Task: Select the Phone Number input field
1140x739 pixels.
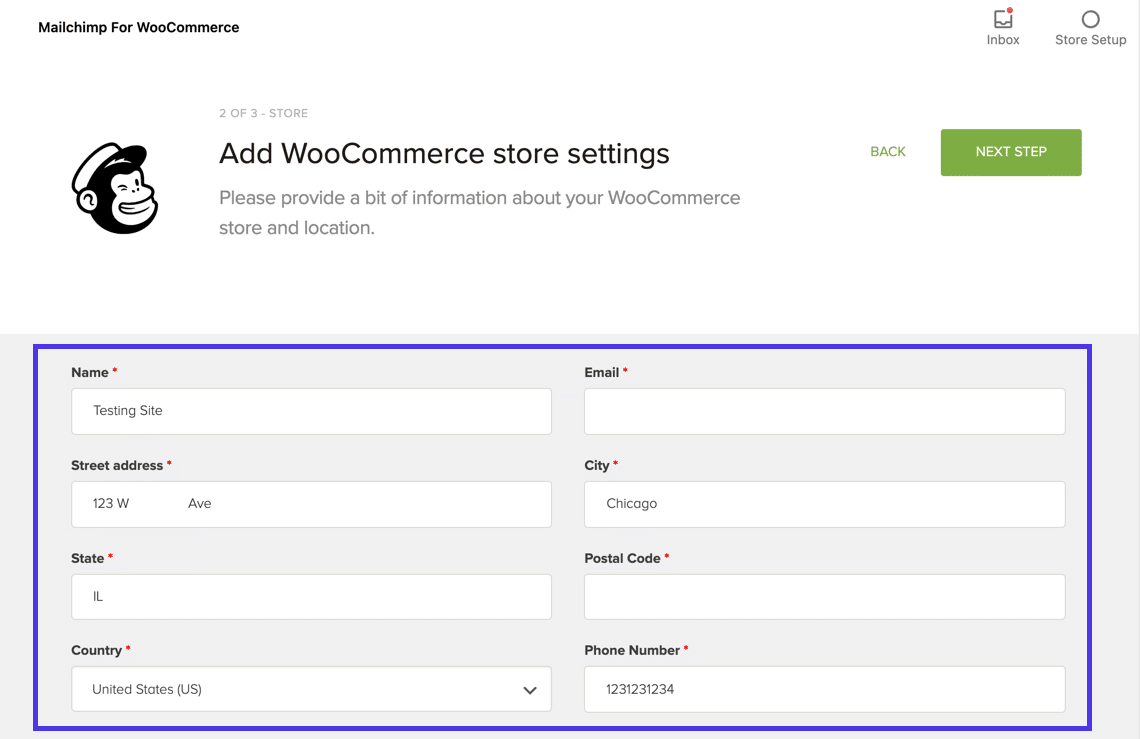Action: (824, 689)
